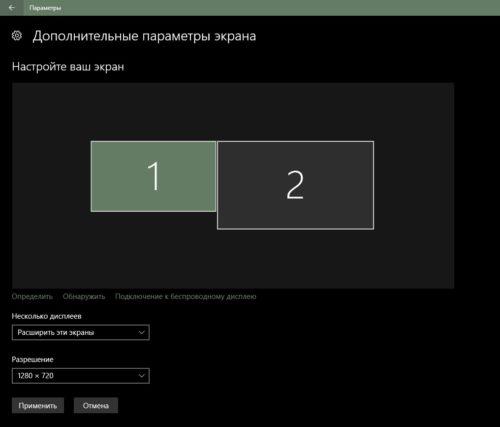Screen dimensions: 500x427
Task: Open the 1280 × 720 resolution dropdown
Action: (81, 376)
